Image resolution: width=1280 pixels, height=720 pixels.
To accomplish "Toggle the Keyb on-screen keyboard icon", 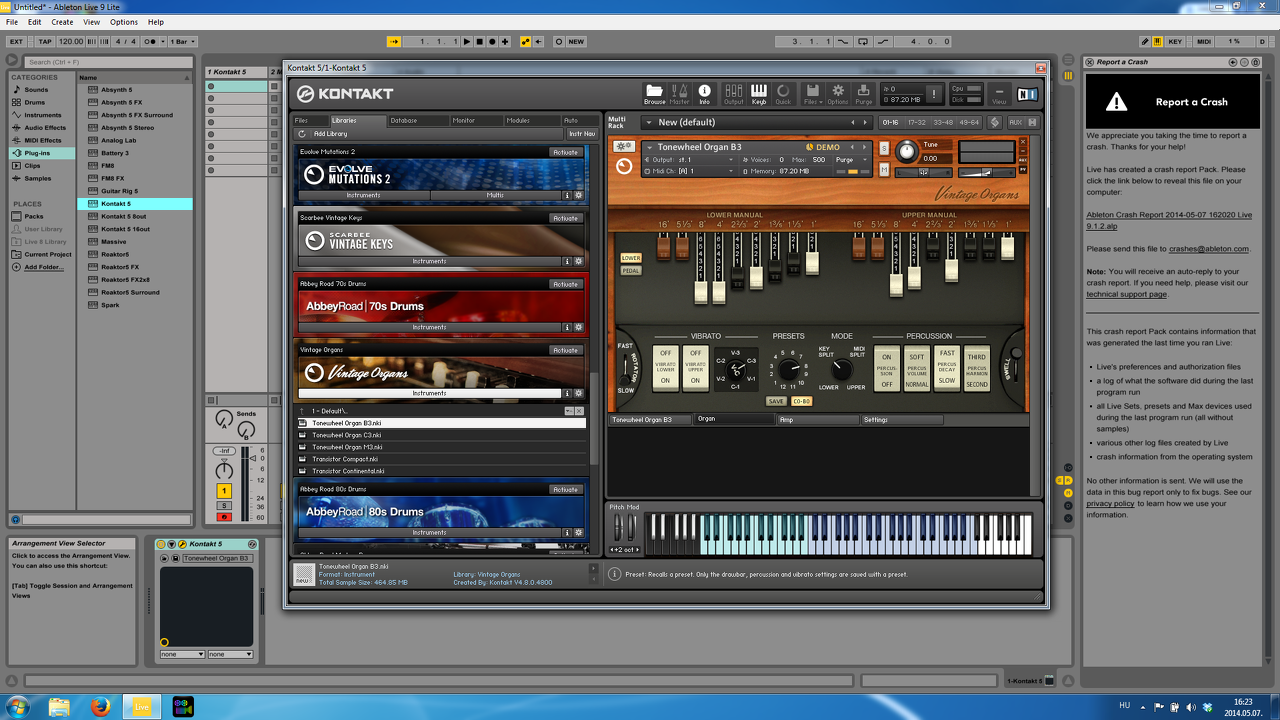I will [759, 94].
